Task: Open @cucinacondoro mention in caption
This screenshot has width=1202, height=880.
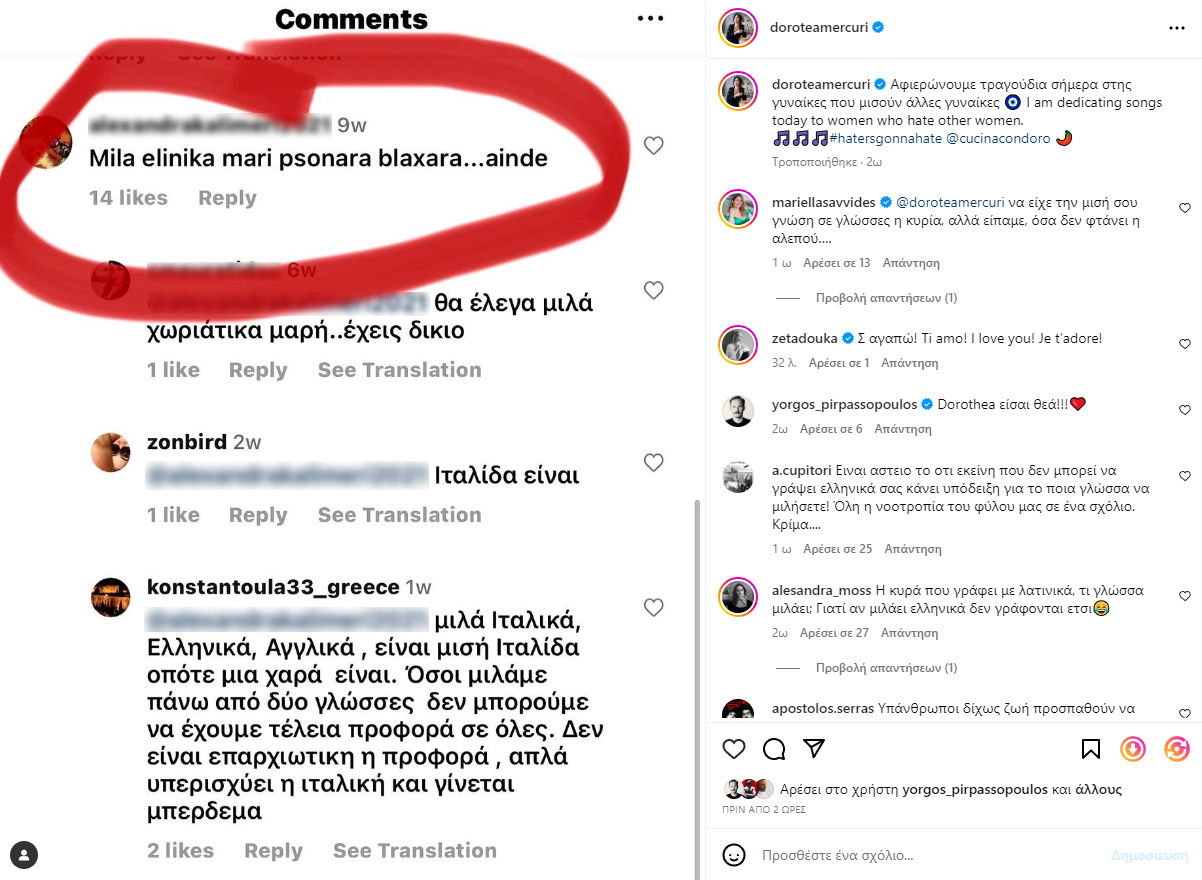Action: pos(998,139)
